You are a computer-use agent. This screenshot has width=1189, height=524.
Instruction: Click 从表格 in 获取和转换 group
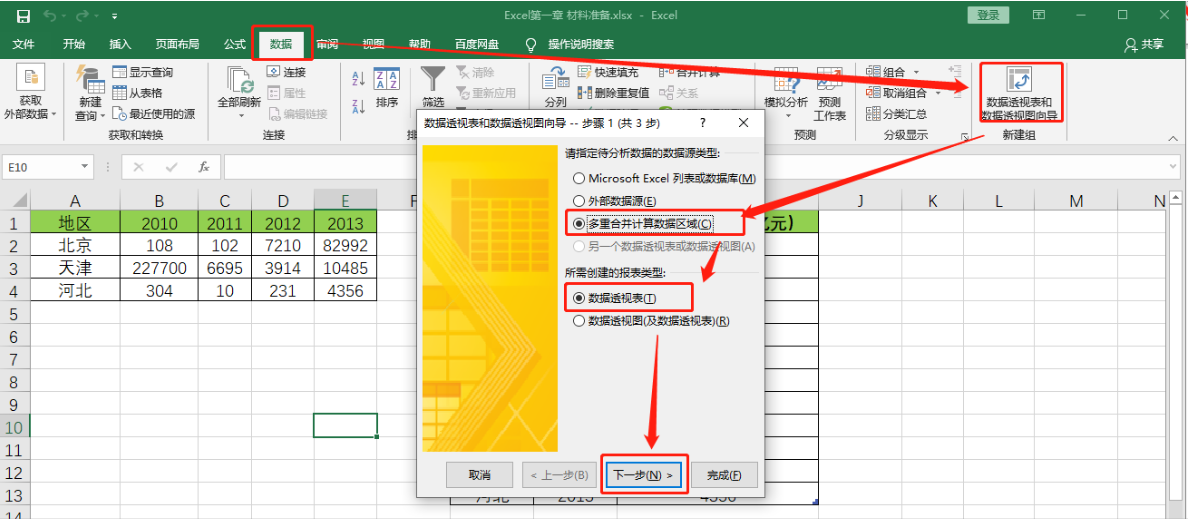click(136, 93)
